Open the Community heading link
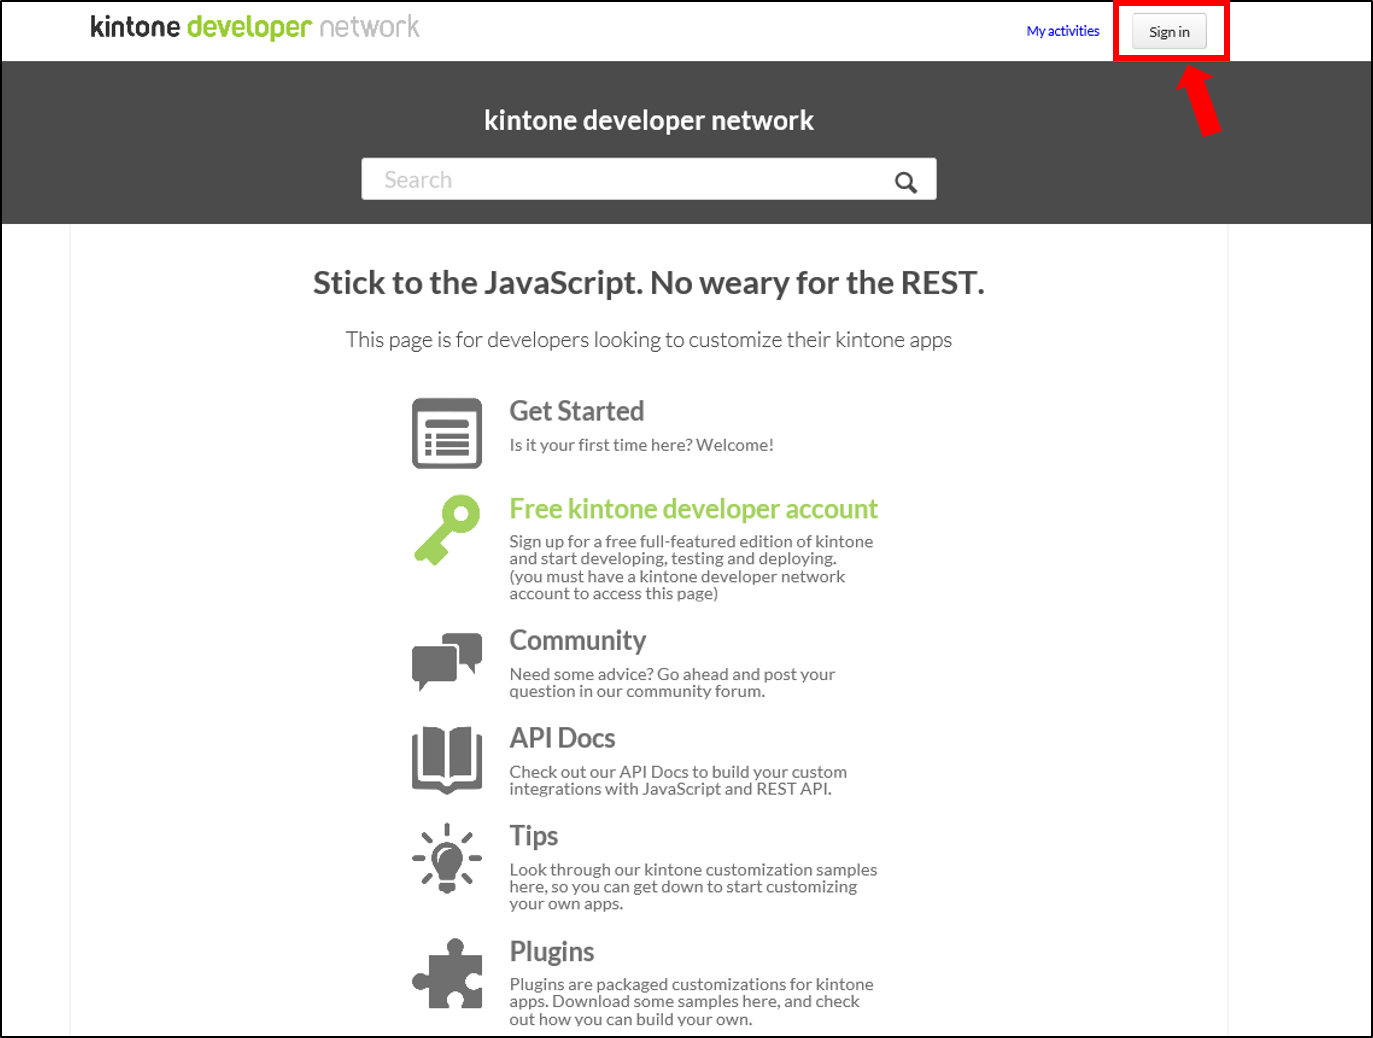 [578, 640]
